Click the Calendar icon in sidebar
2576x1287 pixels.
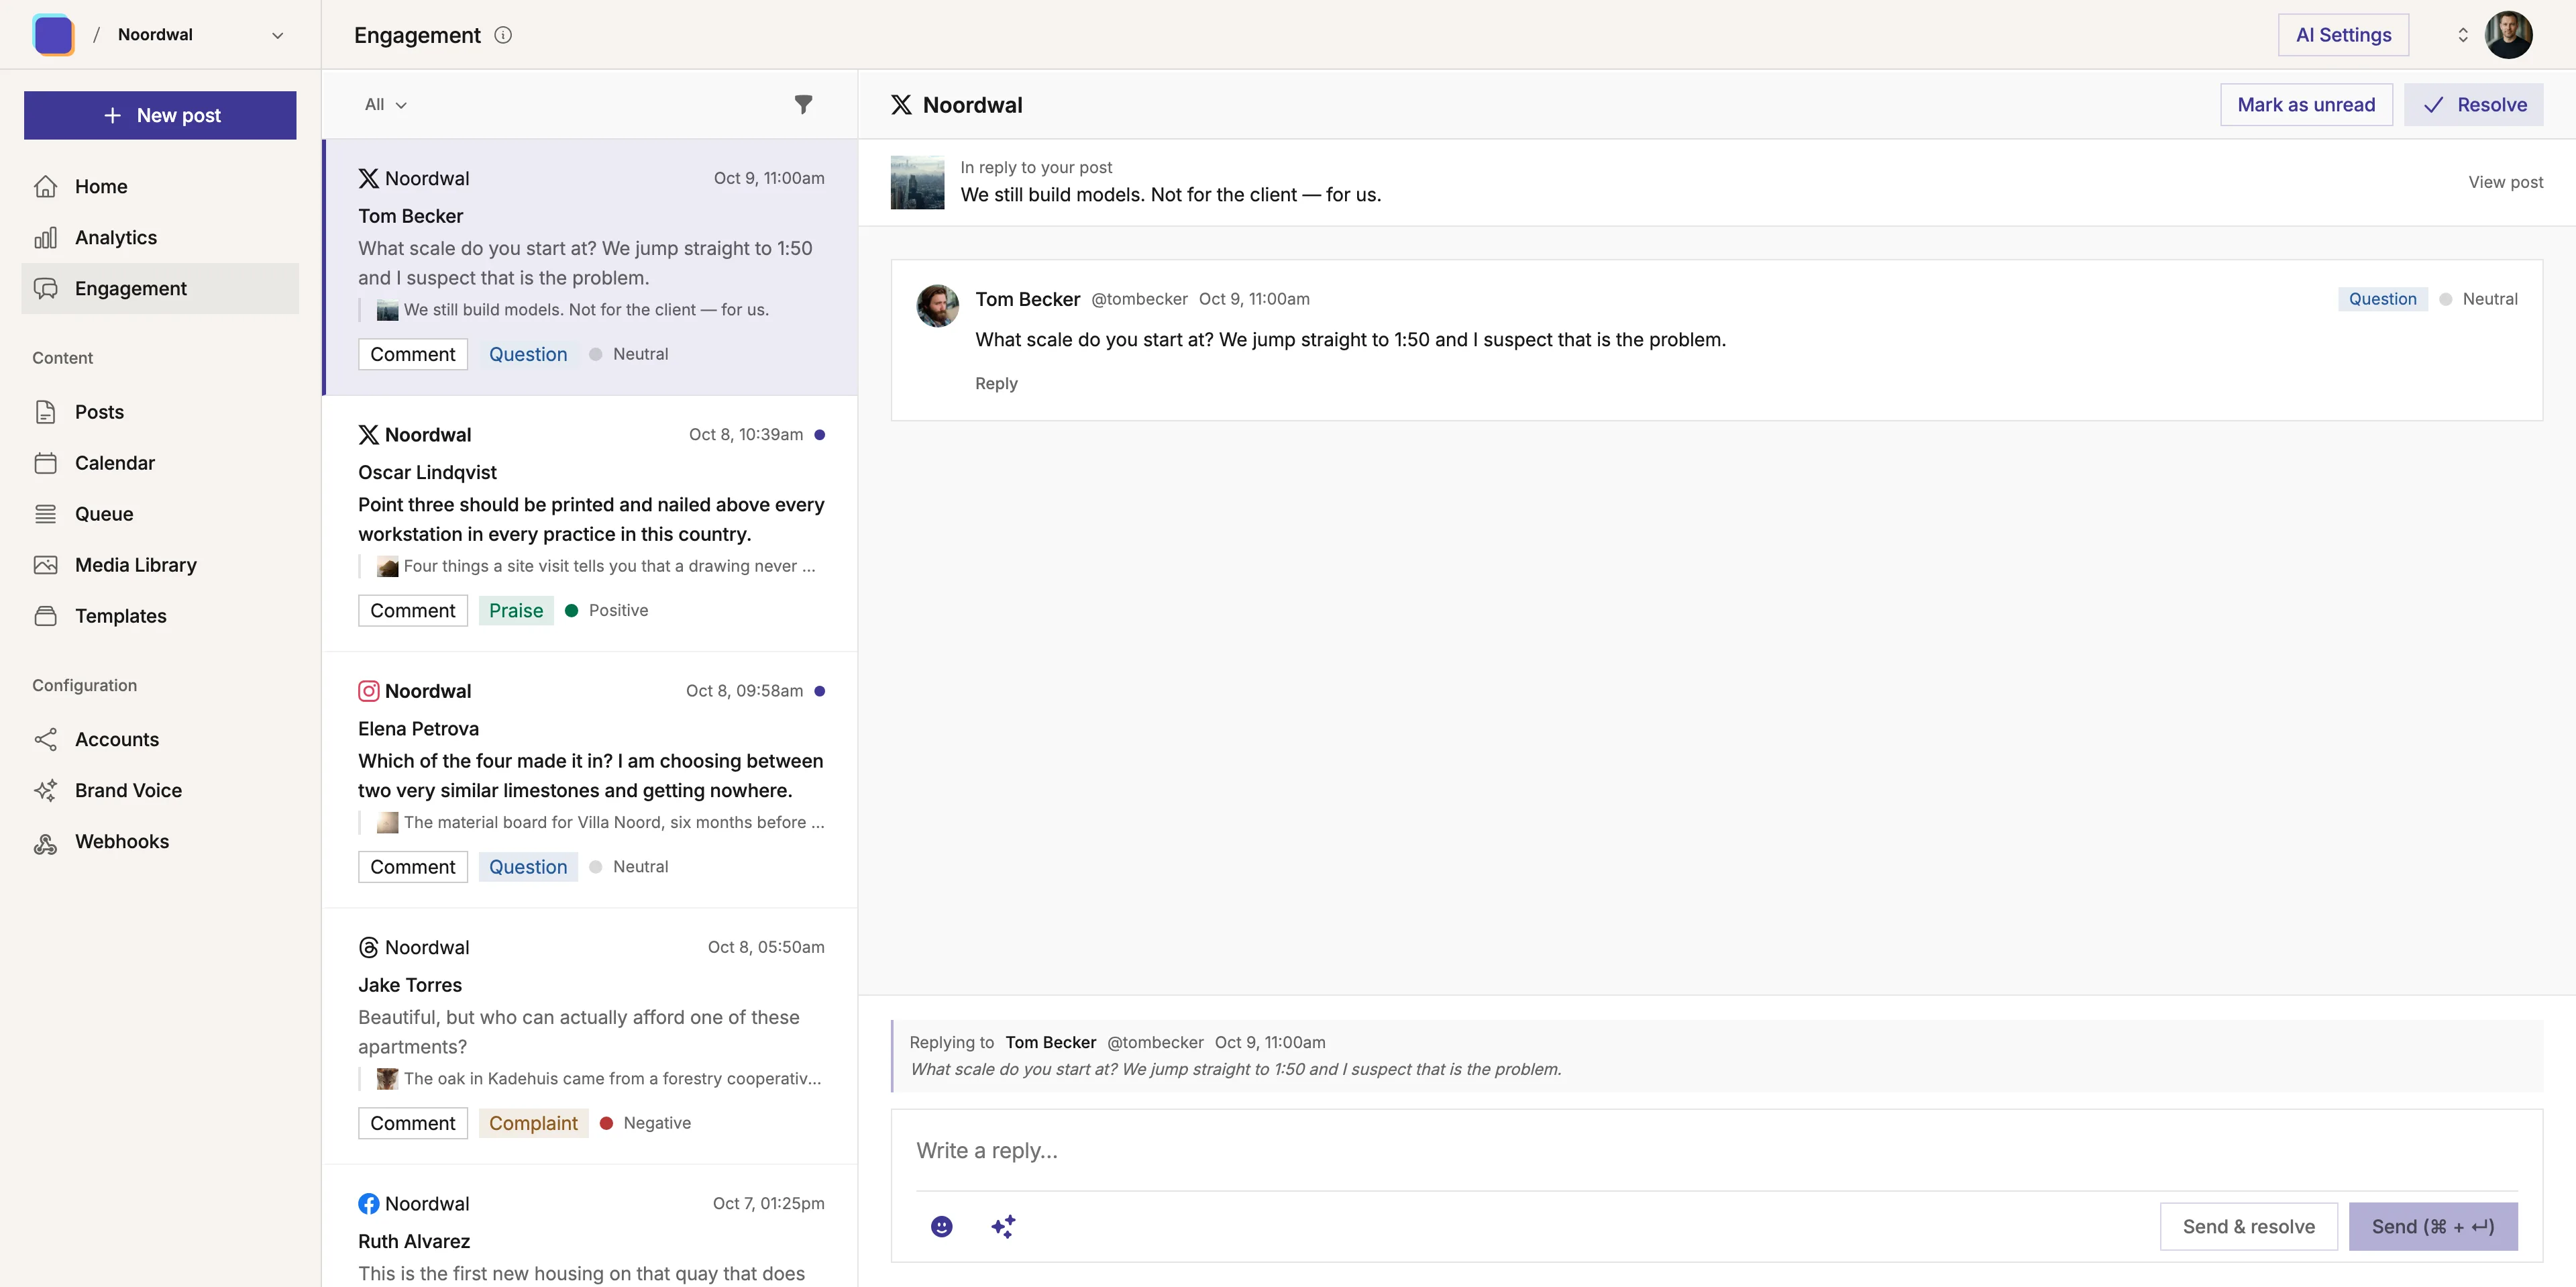[46, 463]
